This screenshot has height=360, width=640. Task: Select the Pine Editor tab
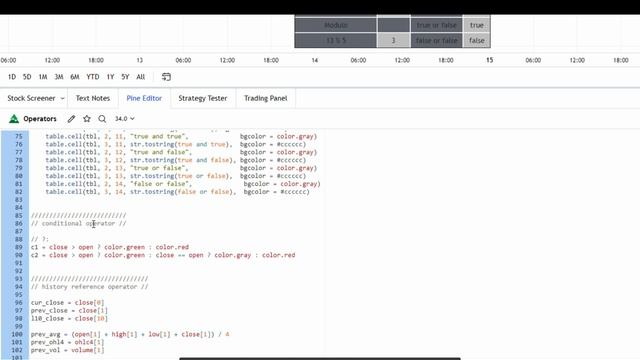point(144,98)
